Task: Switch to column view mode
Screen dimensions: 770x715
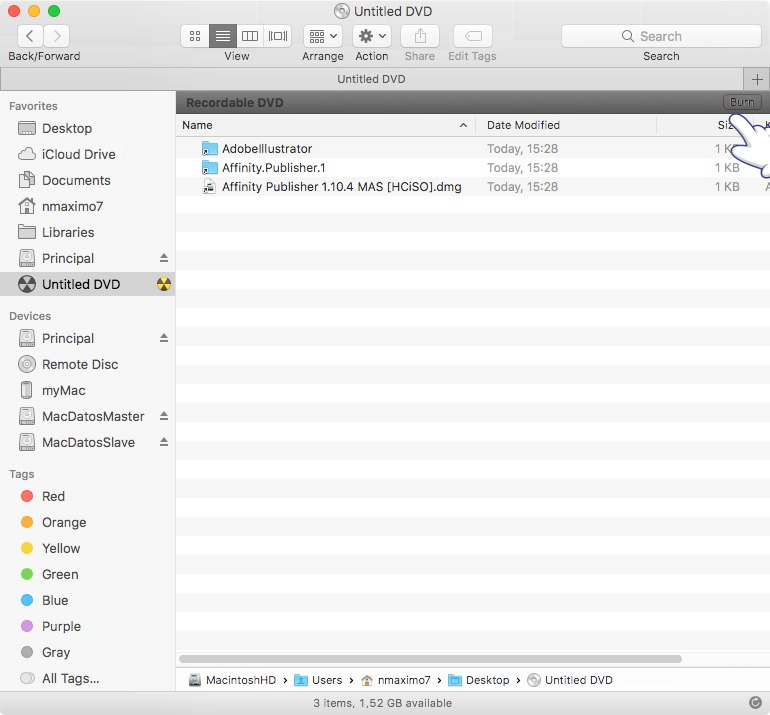Action: pos(251,36)
